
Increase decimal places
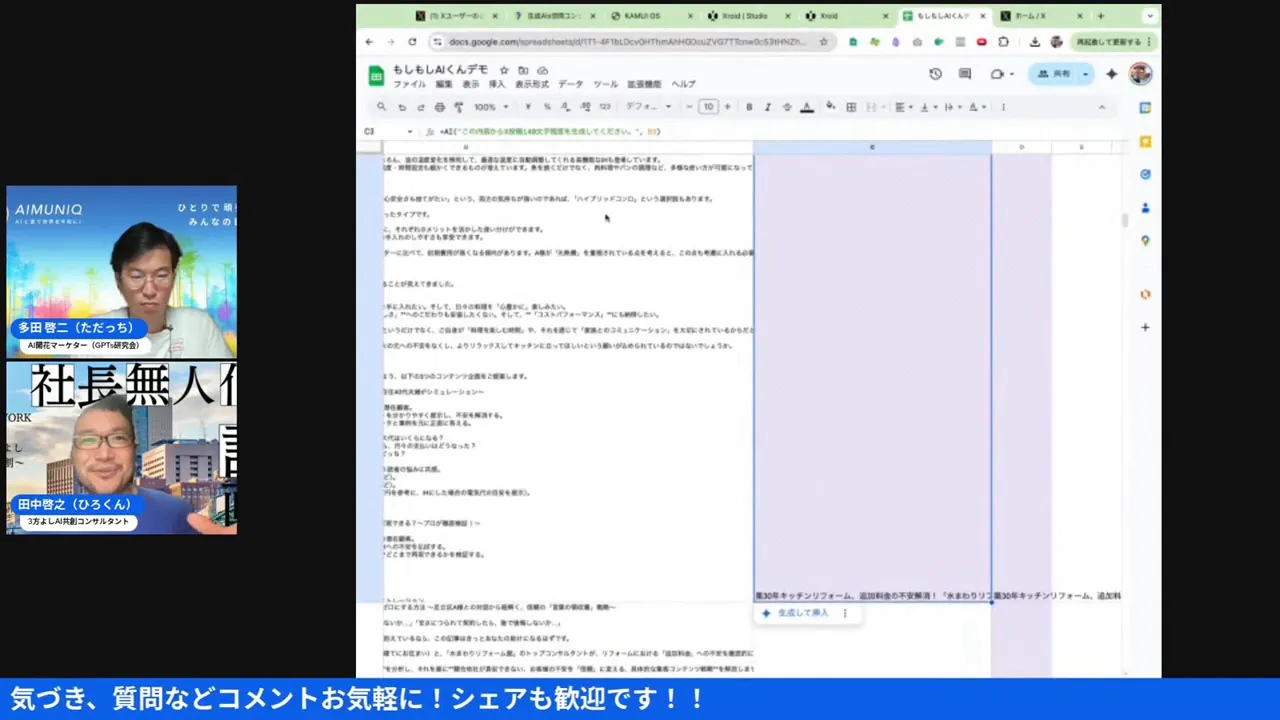tap(585, 107)
